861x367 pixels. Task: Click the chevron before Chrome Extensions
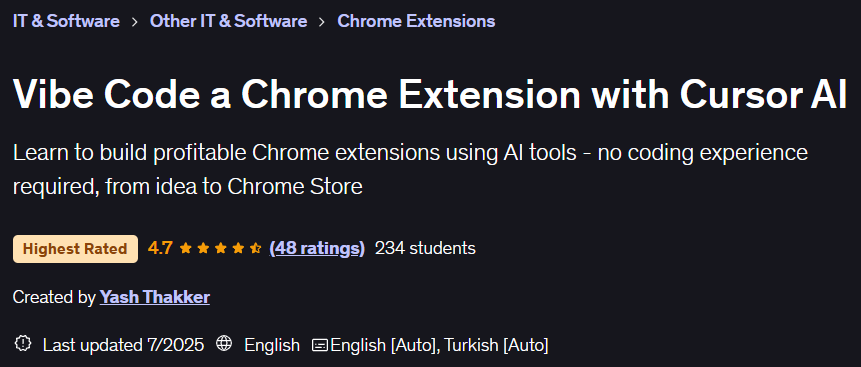[x=323, y=22]
